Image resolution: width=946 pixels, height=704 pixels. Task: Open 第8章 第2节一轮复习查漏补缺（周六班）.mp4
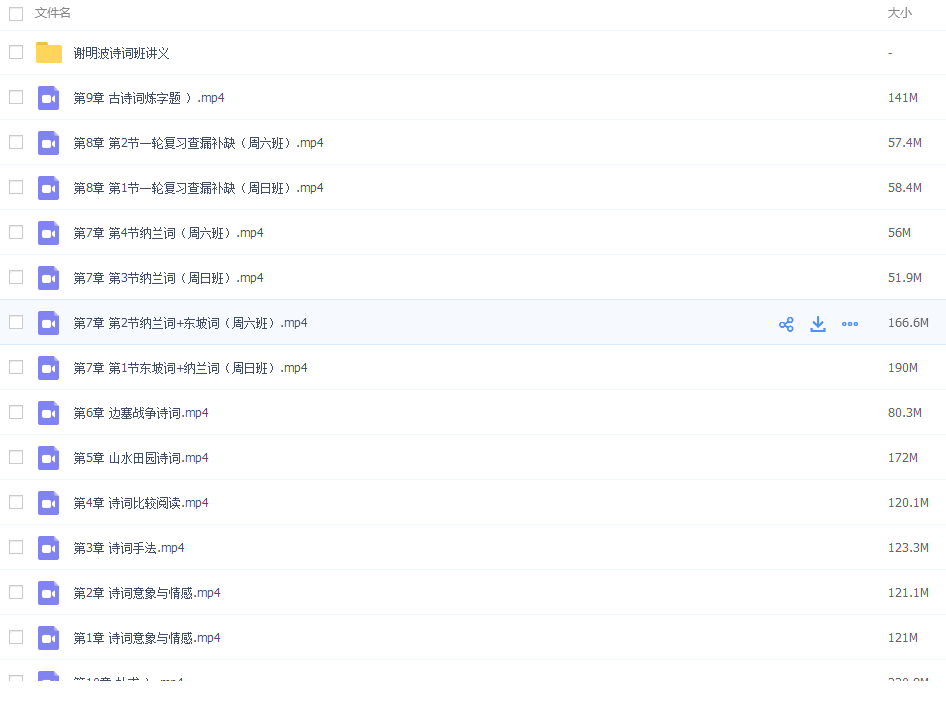[198, 143]
